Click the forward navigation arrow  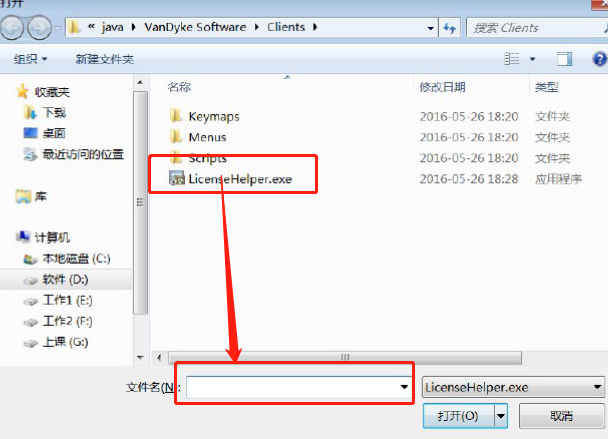tap(40, 28)
